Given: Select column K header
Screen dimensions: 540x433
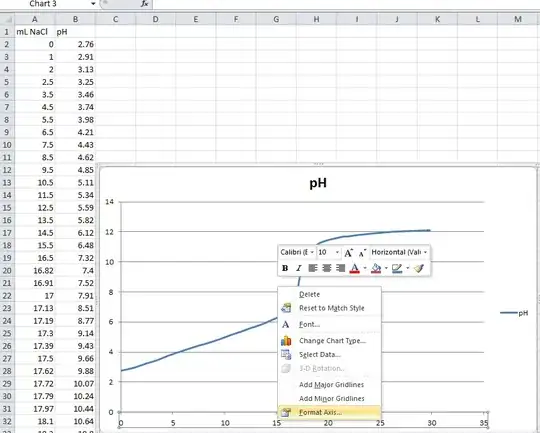Looking at the screenshot, I should pyautogui.click(x=437, y=19).
